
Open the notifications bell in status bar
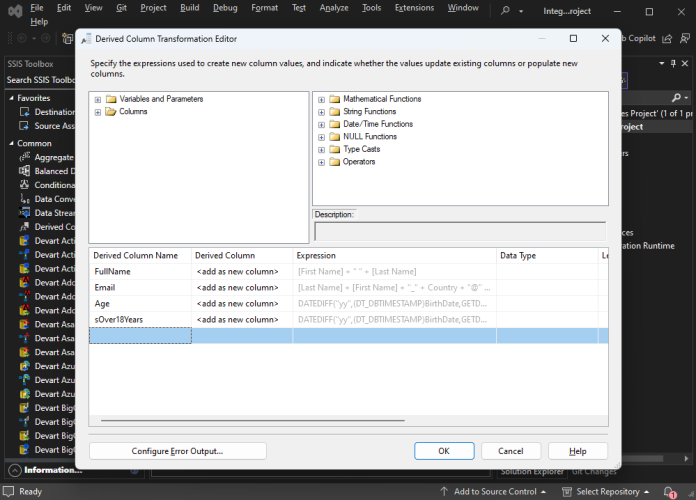[x=669, y=492]
